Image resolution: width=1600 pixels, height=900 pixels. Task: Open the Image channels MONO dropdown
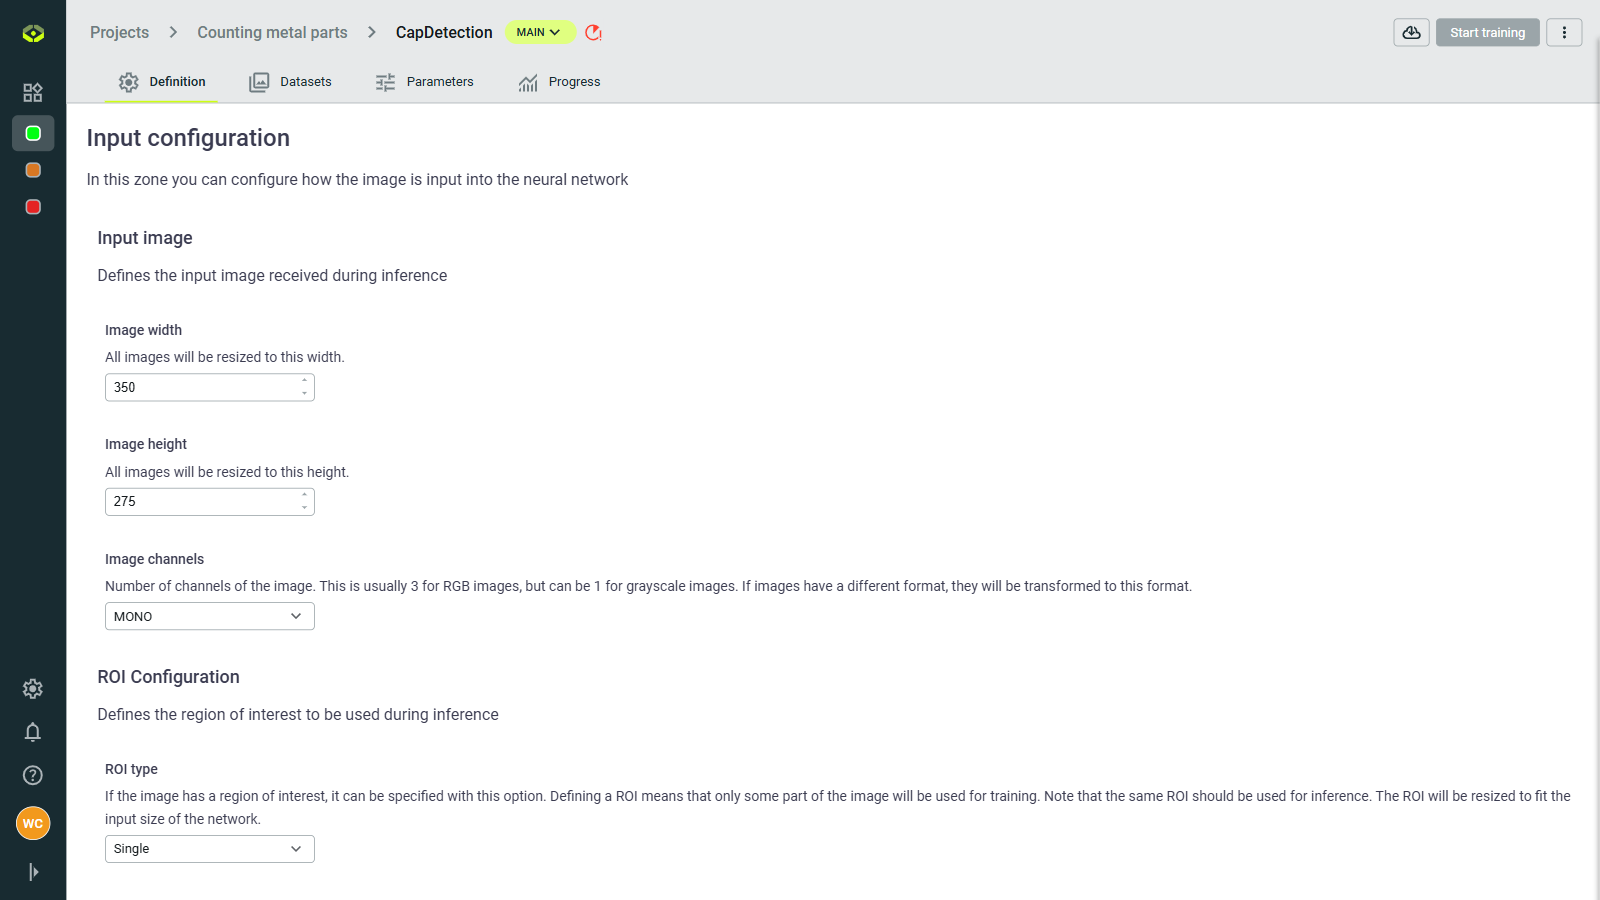[x=209, y=617]
